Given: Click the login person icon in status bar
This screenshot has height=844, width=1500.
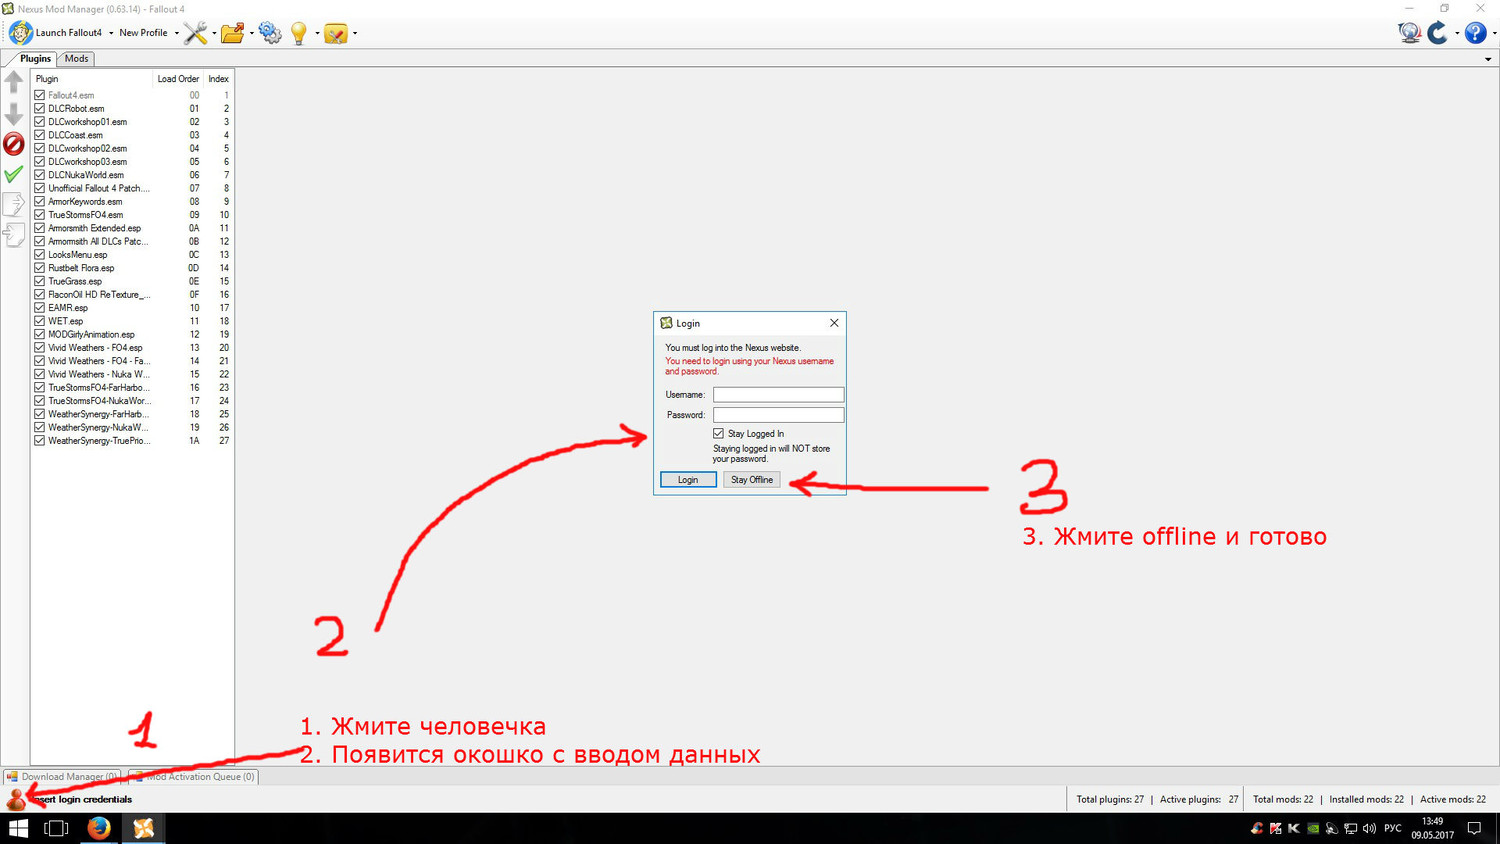Looking at the screenshot, I should (16, 799).
